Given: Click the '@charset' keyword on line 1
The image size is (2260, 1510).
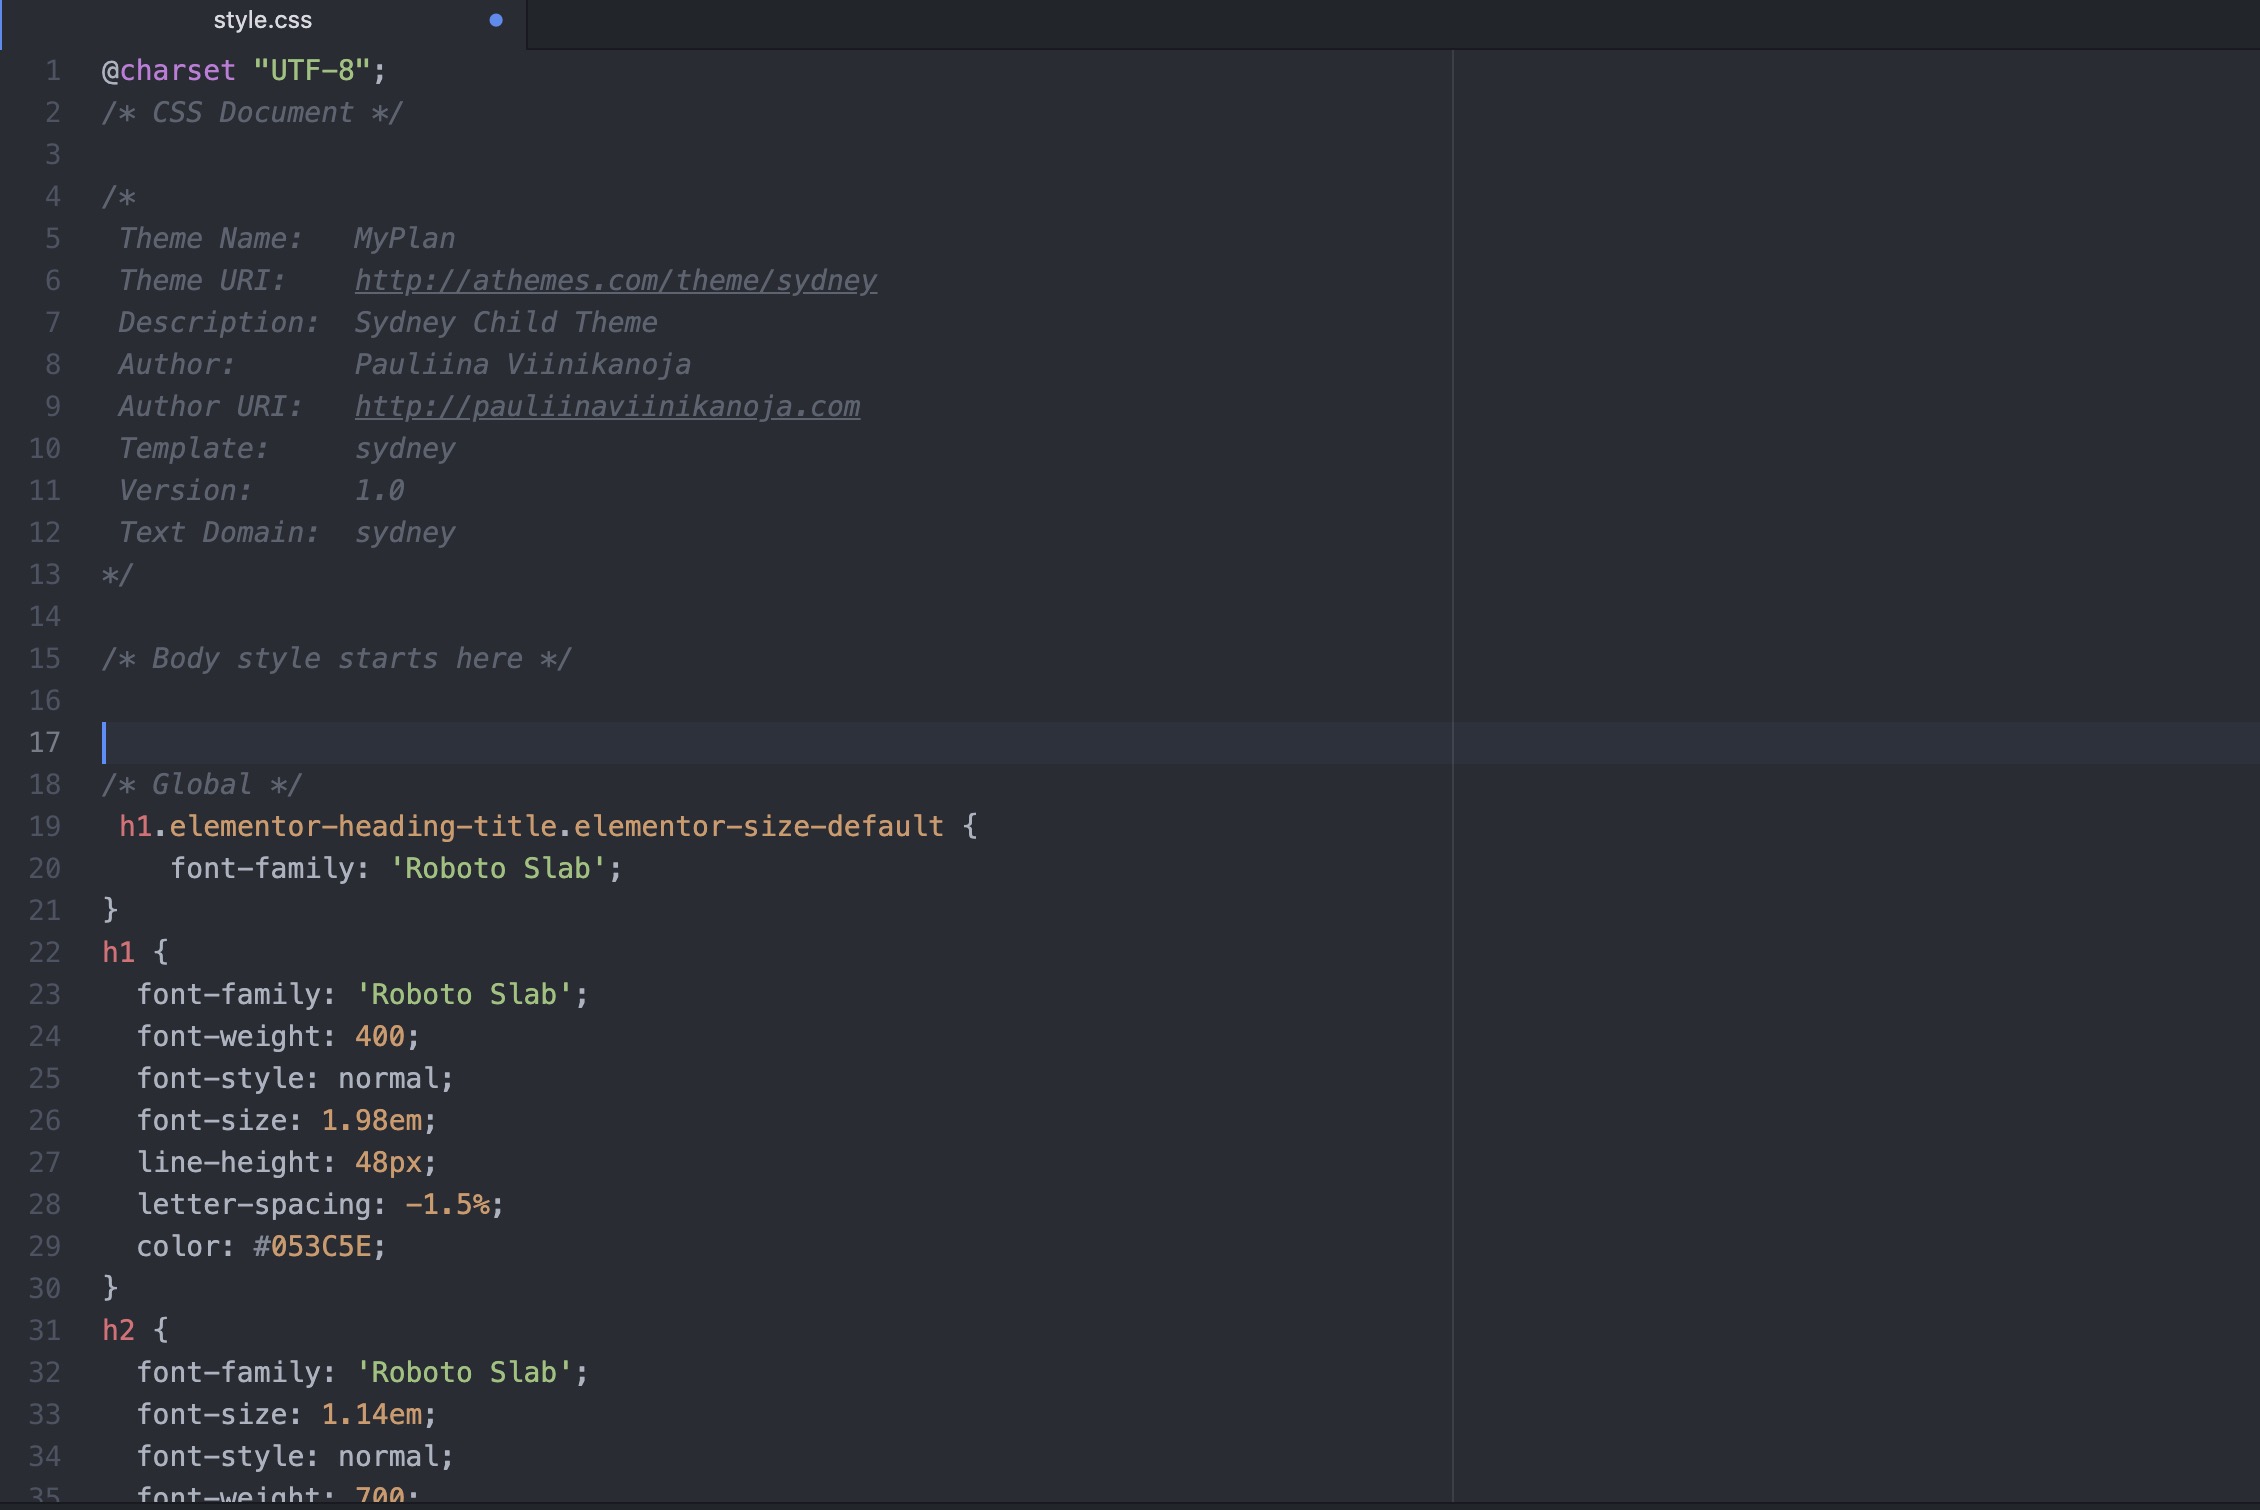Looking at the screenshot, I should pos(169,71).
